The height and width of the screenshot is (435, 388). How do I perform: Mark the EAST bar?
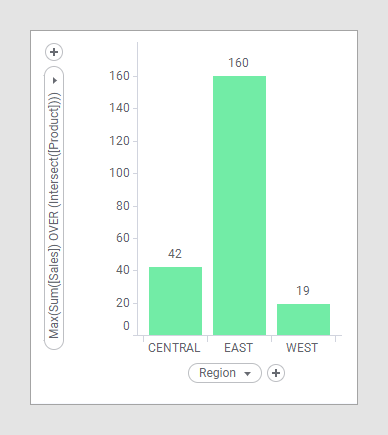pos(239,206)
